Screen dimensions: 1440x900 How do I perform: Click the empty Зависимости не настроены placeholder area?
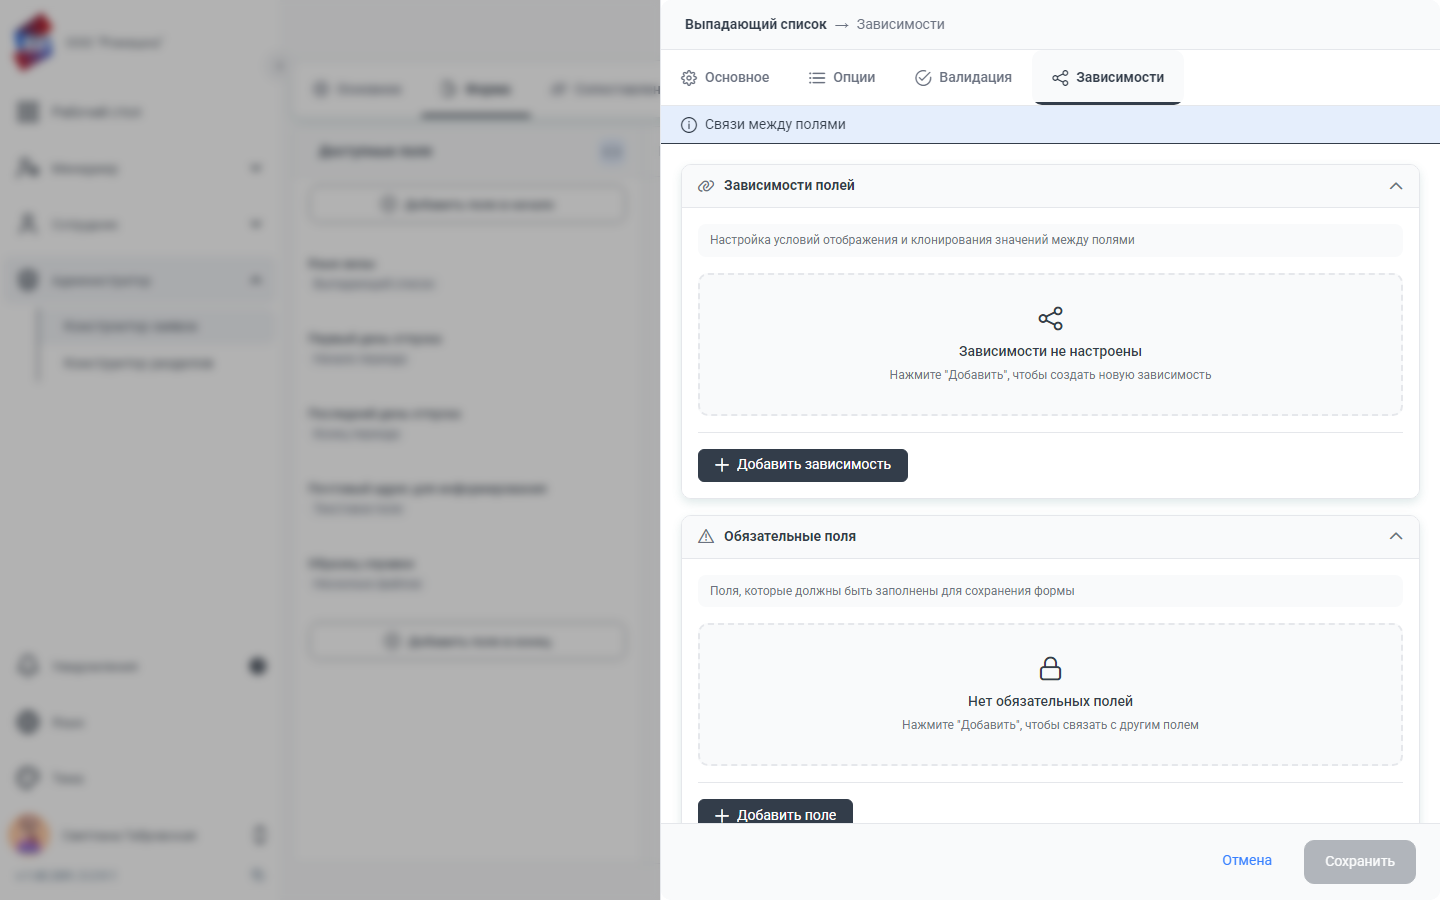(x=1050, y=345)
